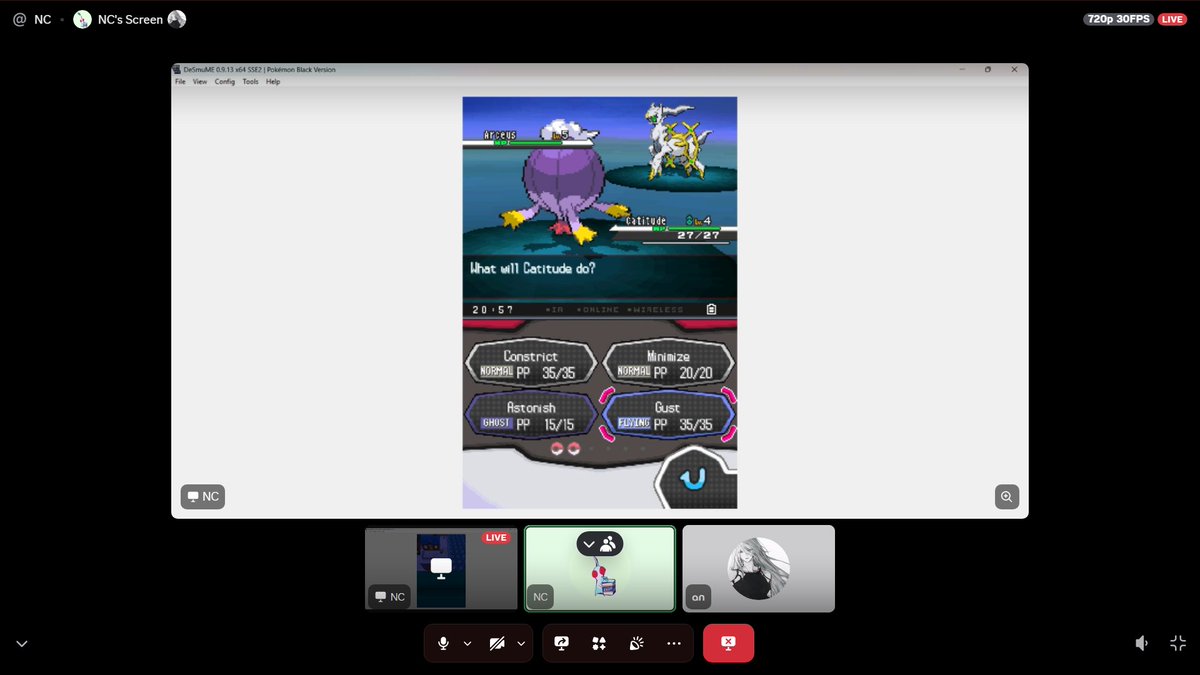Exit full screen mode
Screen dimensions: 1200x675
click(1178, 644)
